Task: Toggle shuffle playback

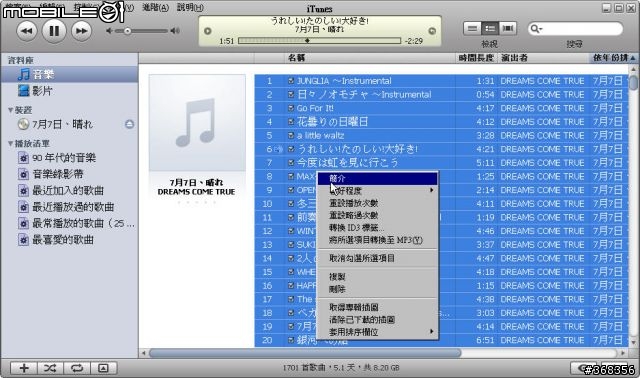Action: (50, 368)
